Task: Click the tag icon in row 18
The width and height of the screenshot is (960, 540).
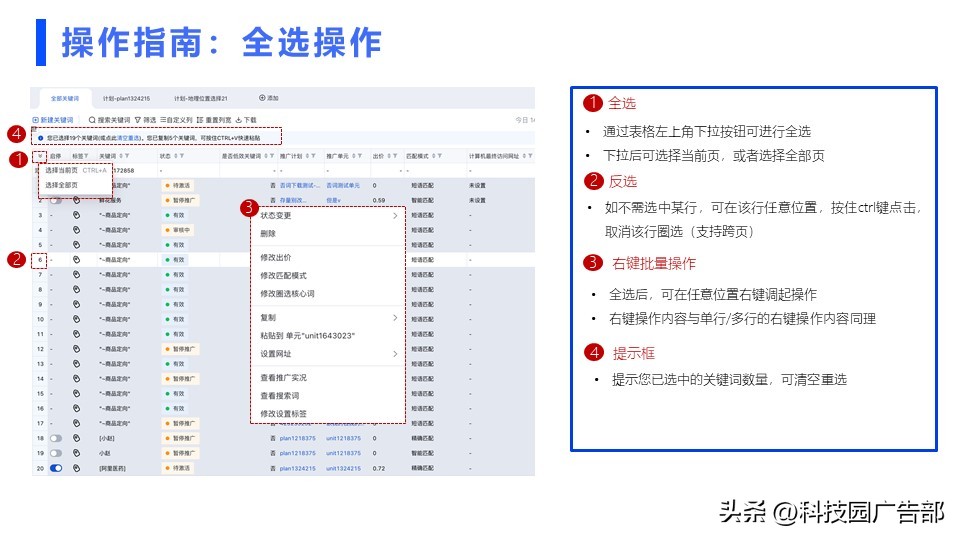Action: click(x=77, y=438)
